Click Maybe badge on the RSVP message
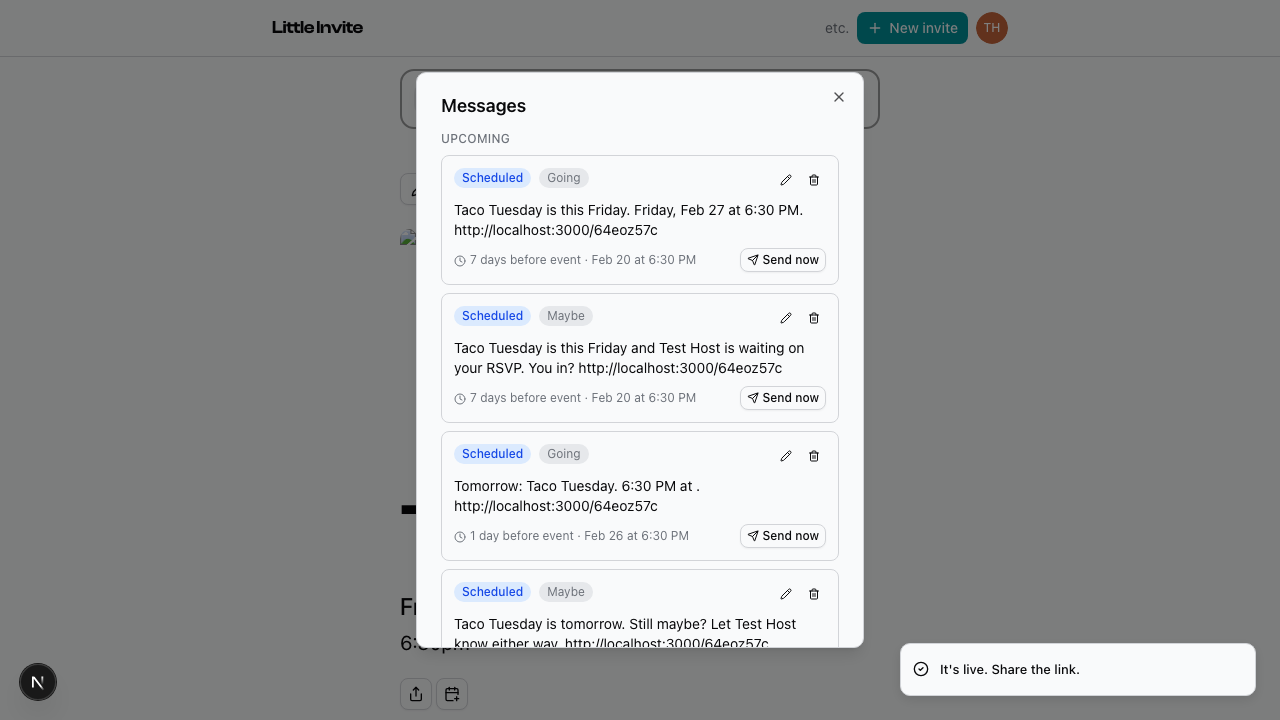This screenshot has height=720, width=1280. pos(566,316)
